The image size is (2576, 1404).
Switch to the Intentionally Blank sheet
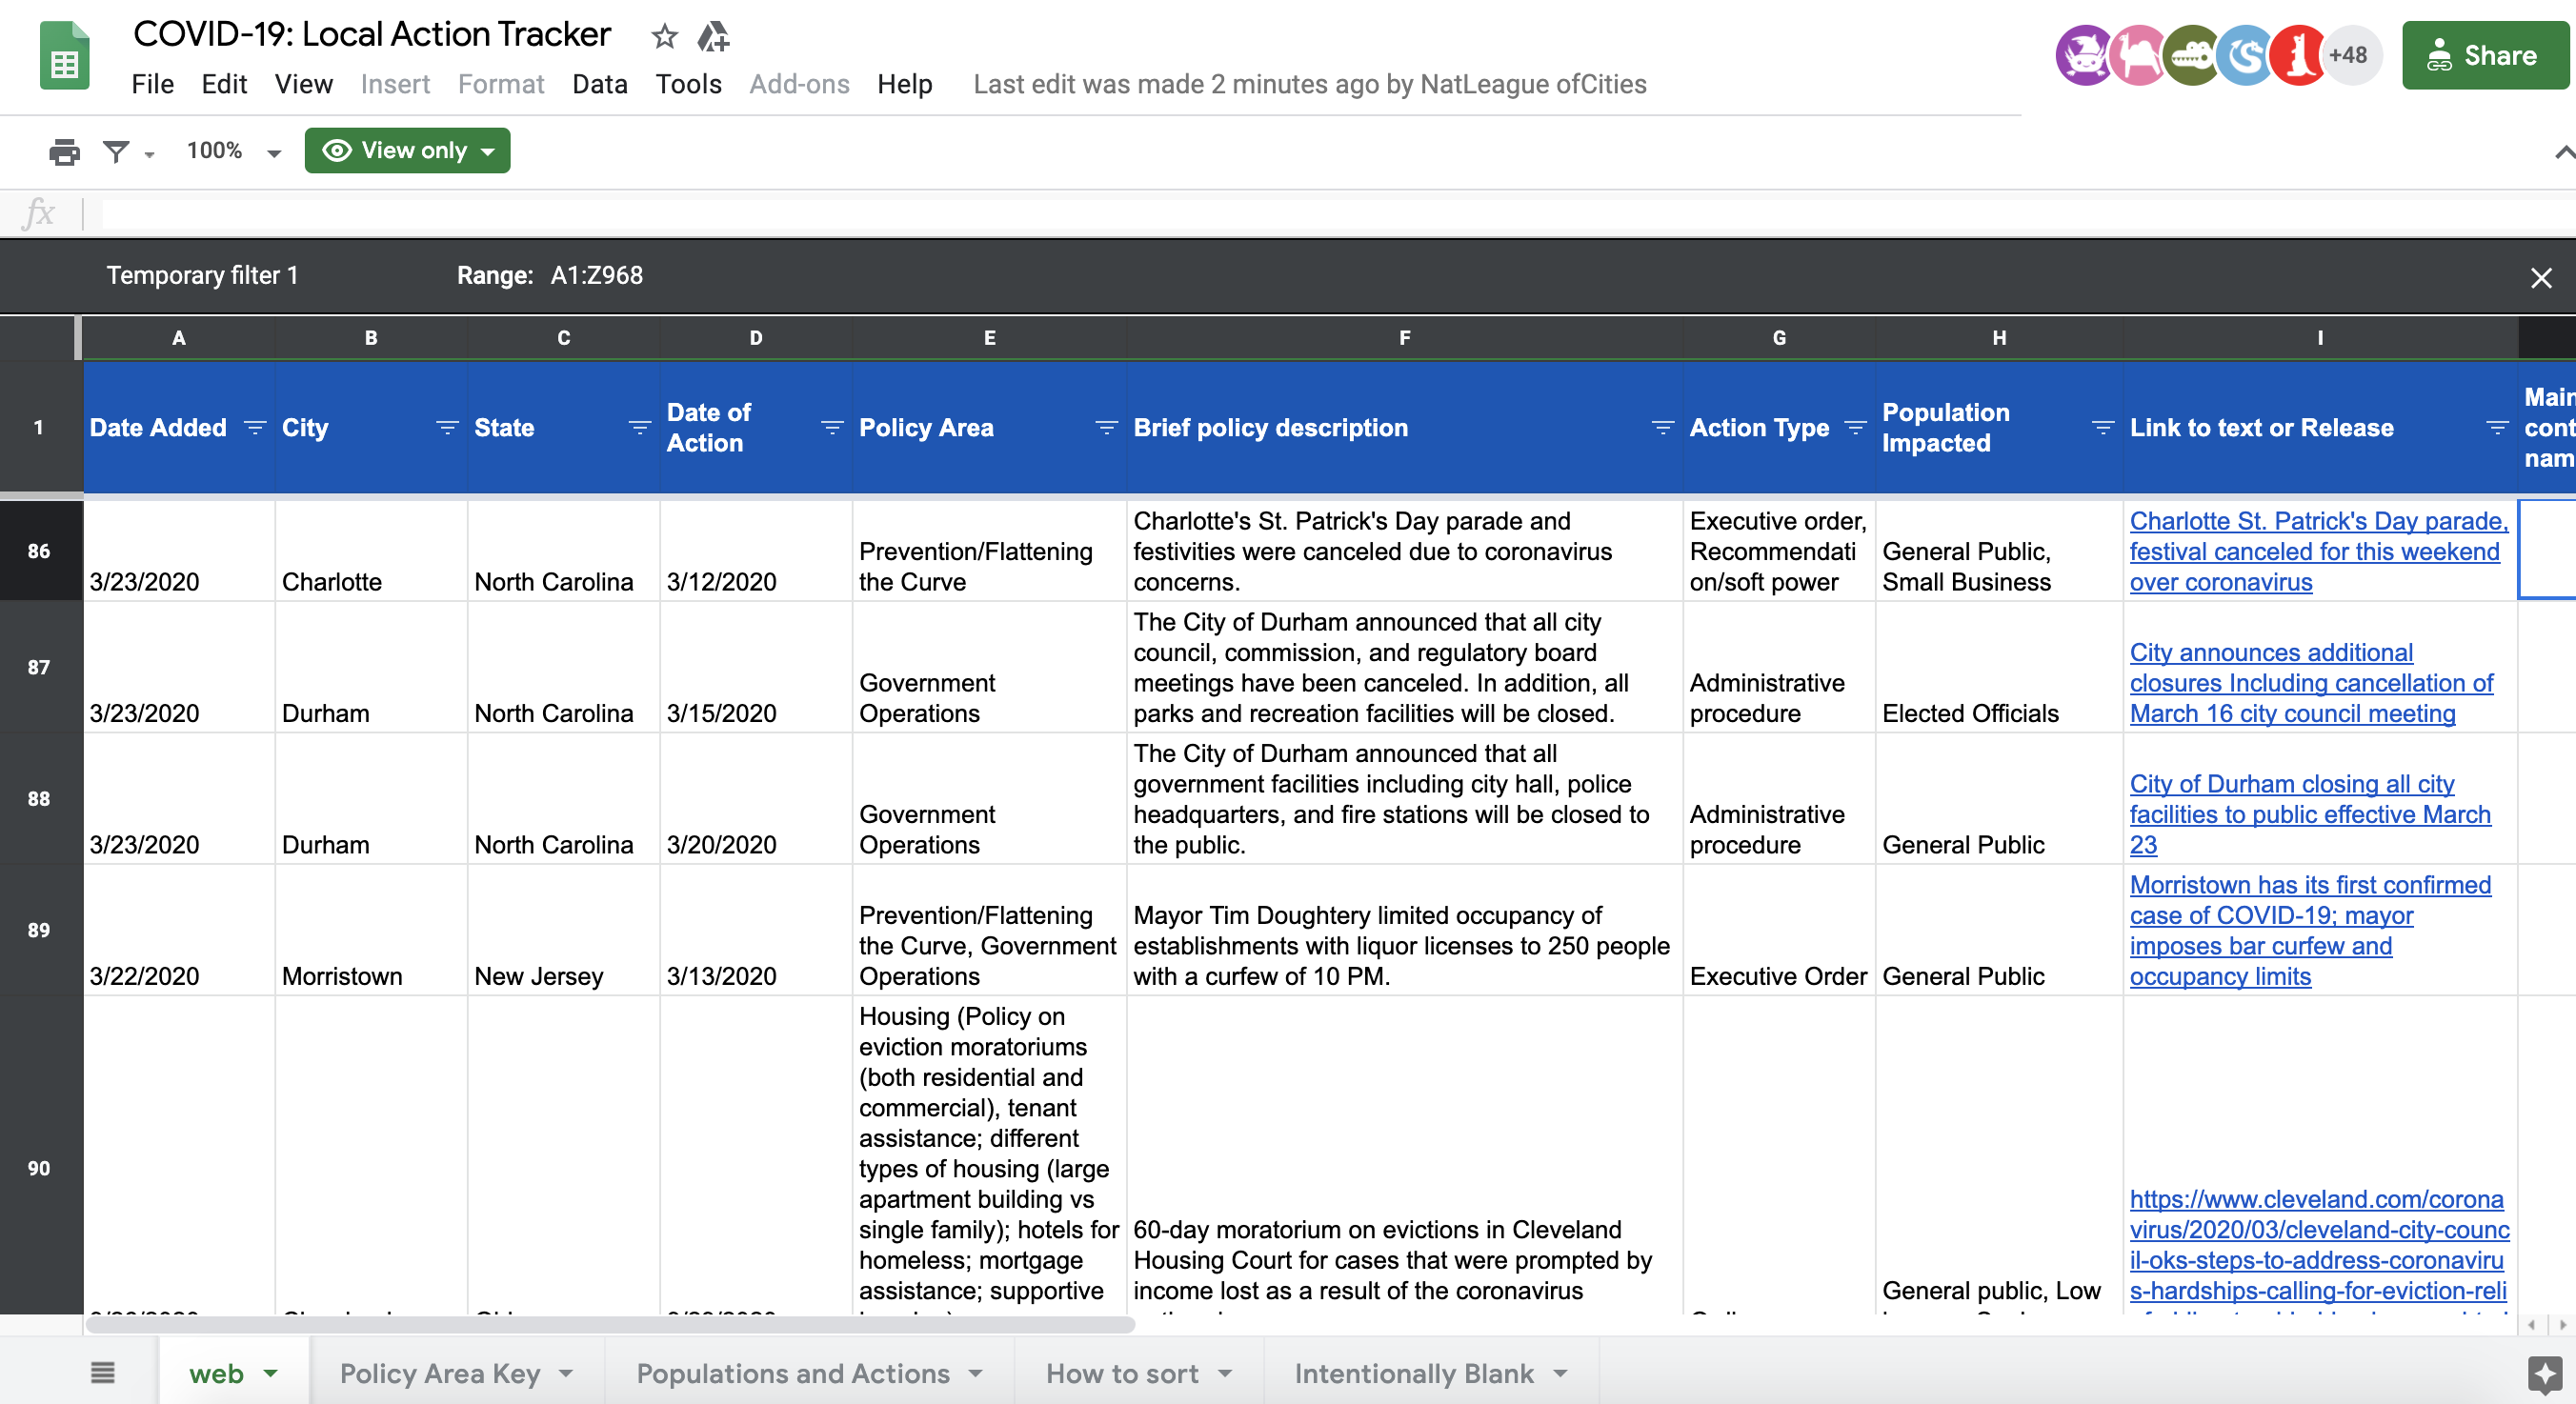[1414, 1373]
